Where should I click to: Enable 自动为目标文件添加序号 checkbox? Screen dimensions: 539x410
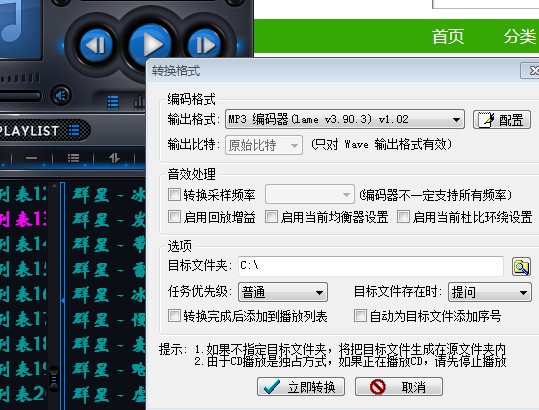click(360, 315)
